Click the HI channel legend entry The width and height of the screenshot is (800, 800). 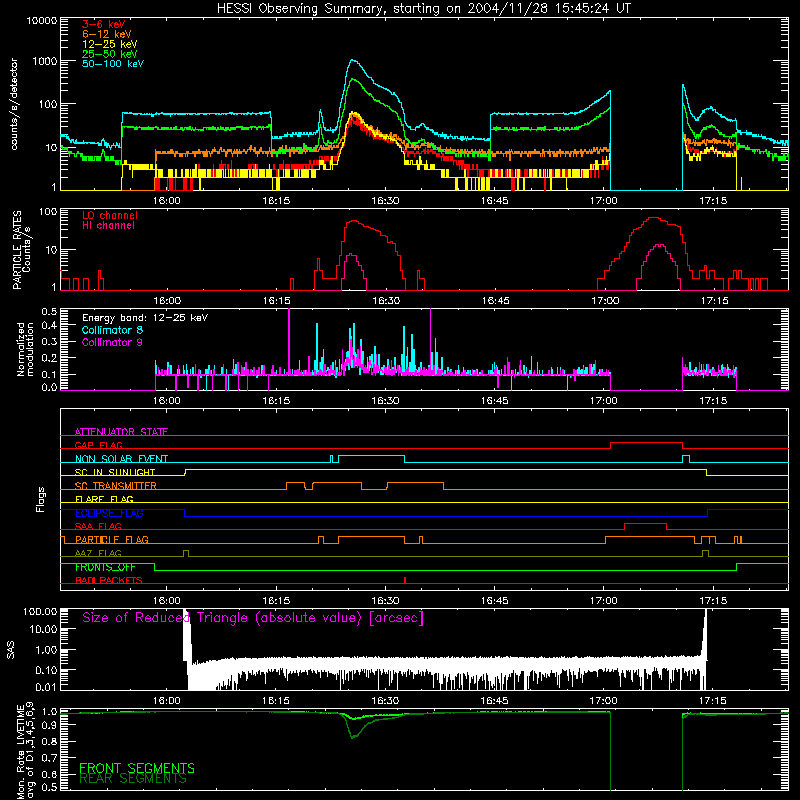(108, 225)
